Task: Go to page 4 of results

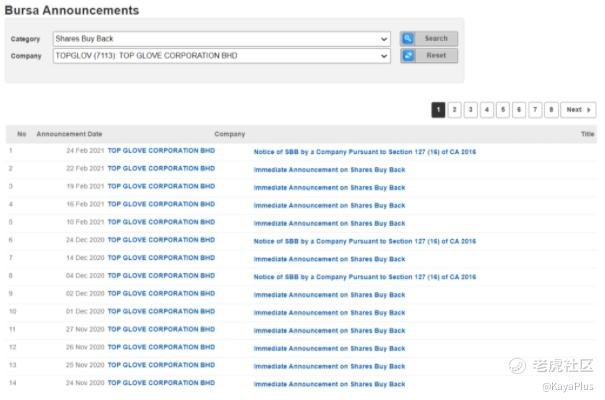Action: click(487, 110)
